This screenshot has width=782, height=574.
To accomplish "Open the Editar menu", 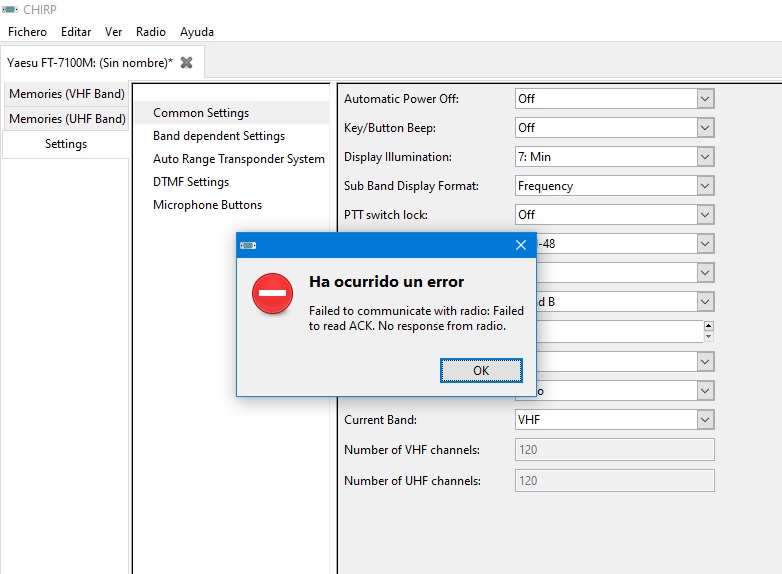I will click(x=76, y=32).
